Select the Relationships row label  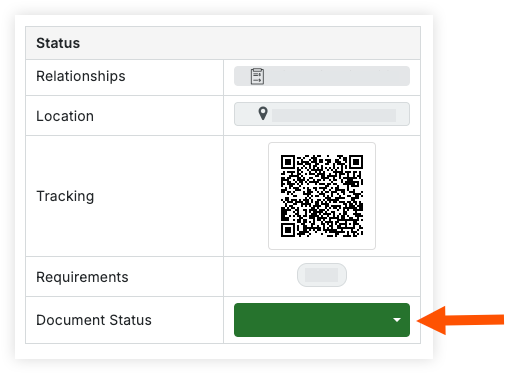tap(81, 76)
